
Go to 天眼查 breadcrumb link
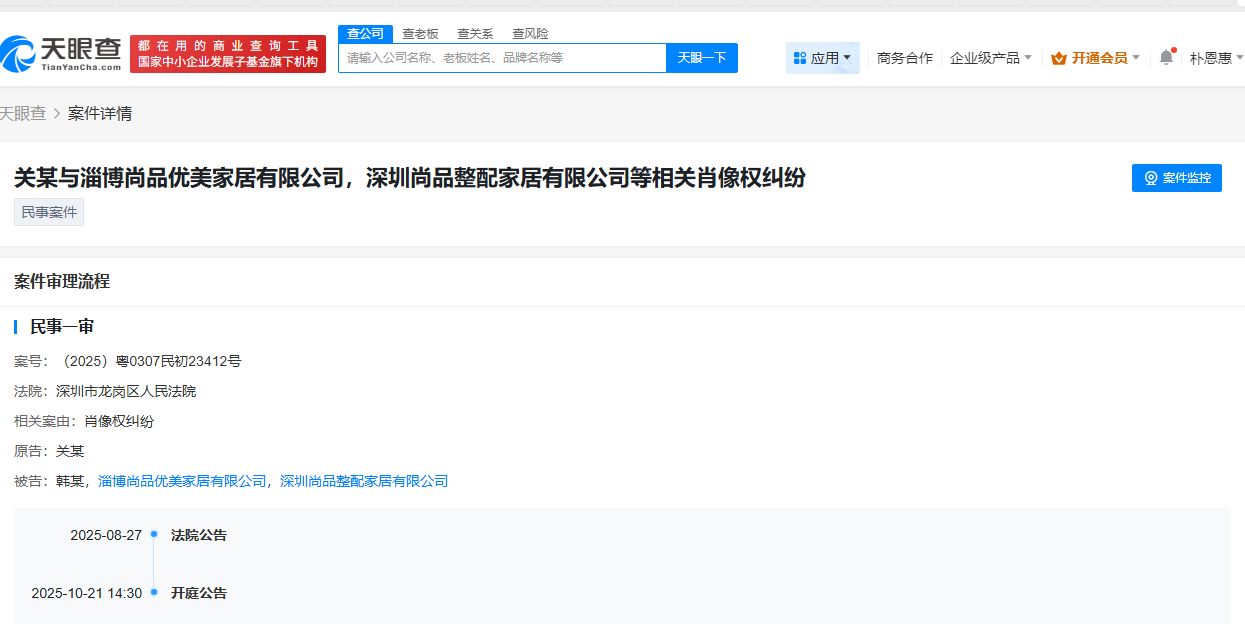[x=23, y=113]
